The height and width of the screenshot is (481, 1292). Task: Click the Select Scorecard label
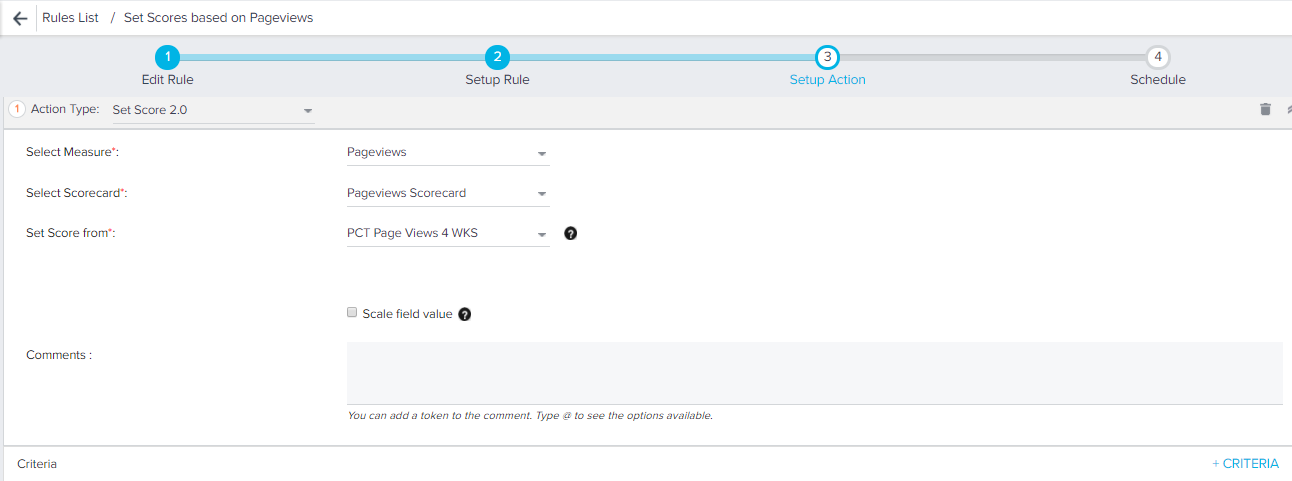(76, 193)
